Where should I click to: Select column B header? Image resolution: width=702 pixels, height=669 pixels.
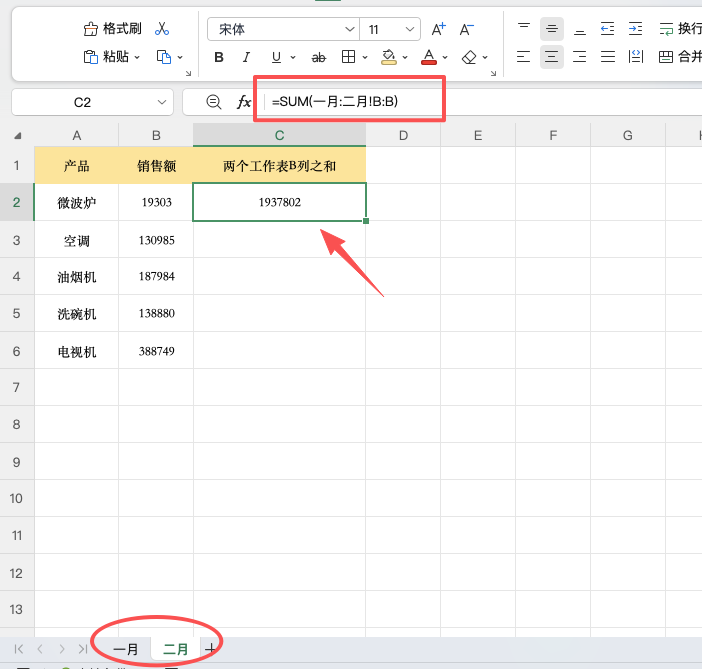[x=156, y=135]
